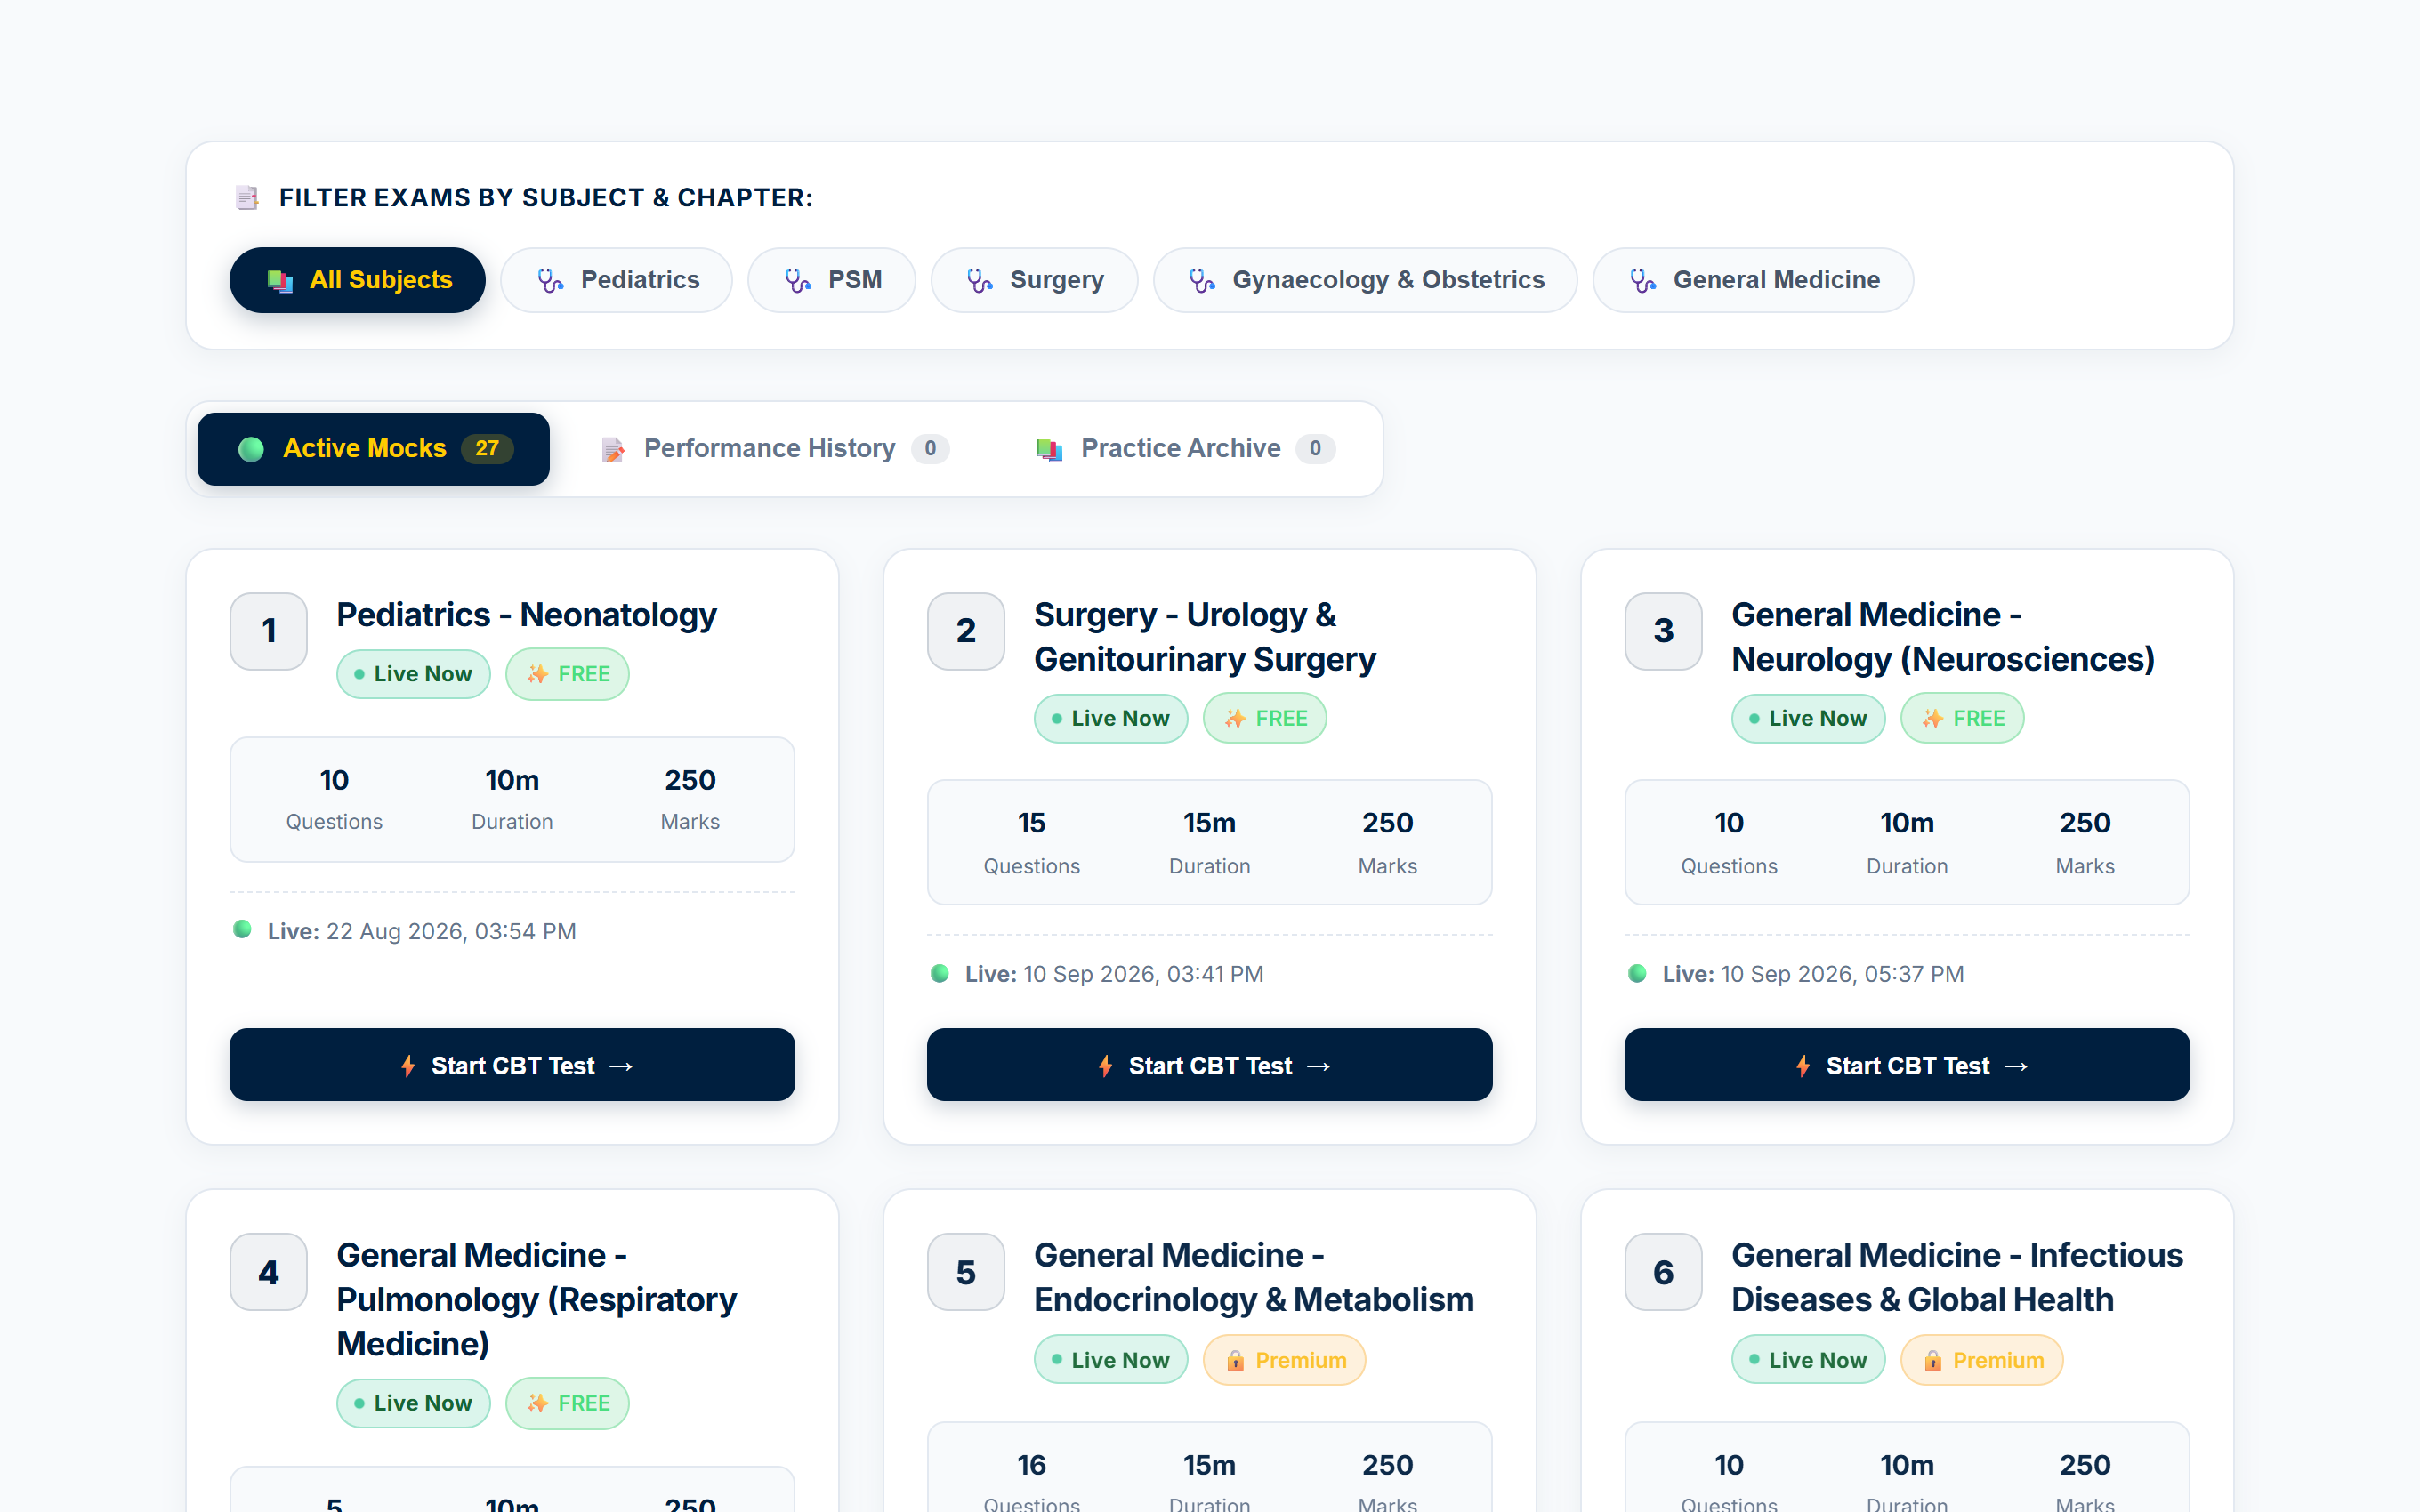Select the All Subjects filter chip
The image size is (2420, 1512).
coord(357,280)
